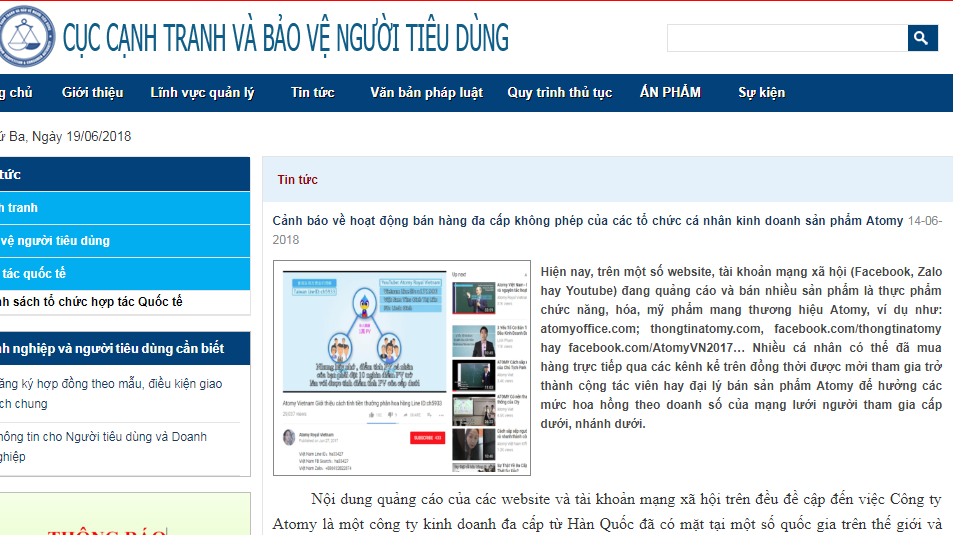
Task: Click the date text 'Ngày 19/06/2018'
Action: pos(81,136)
